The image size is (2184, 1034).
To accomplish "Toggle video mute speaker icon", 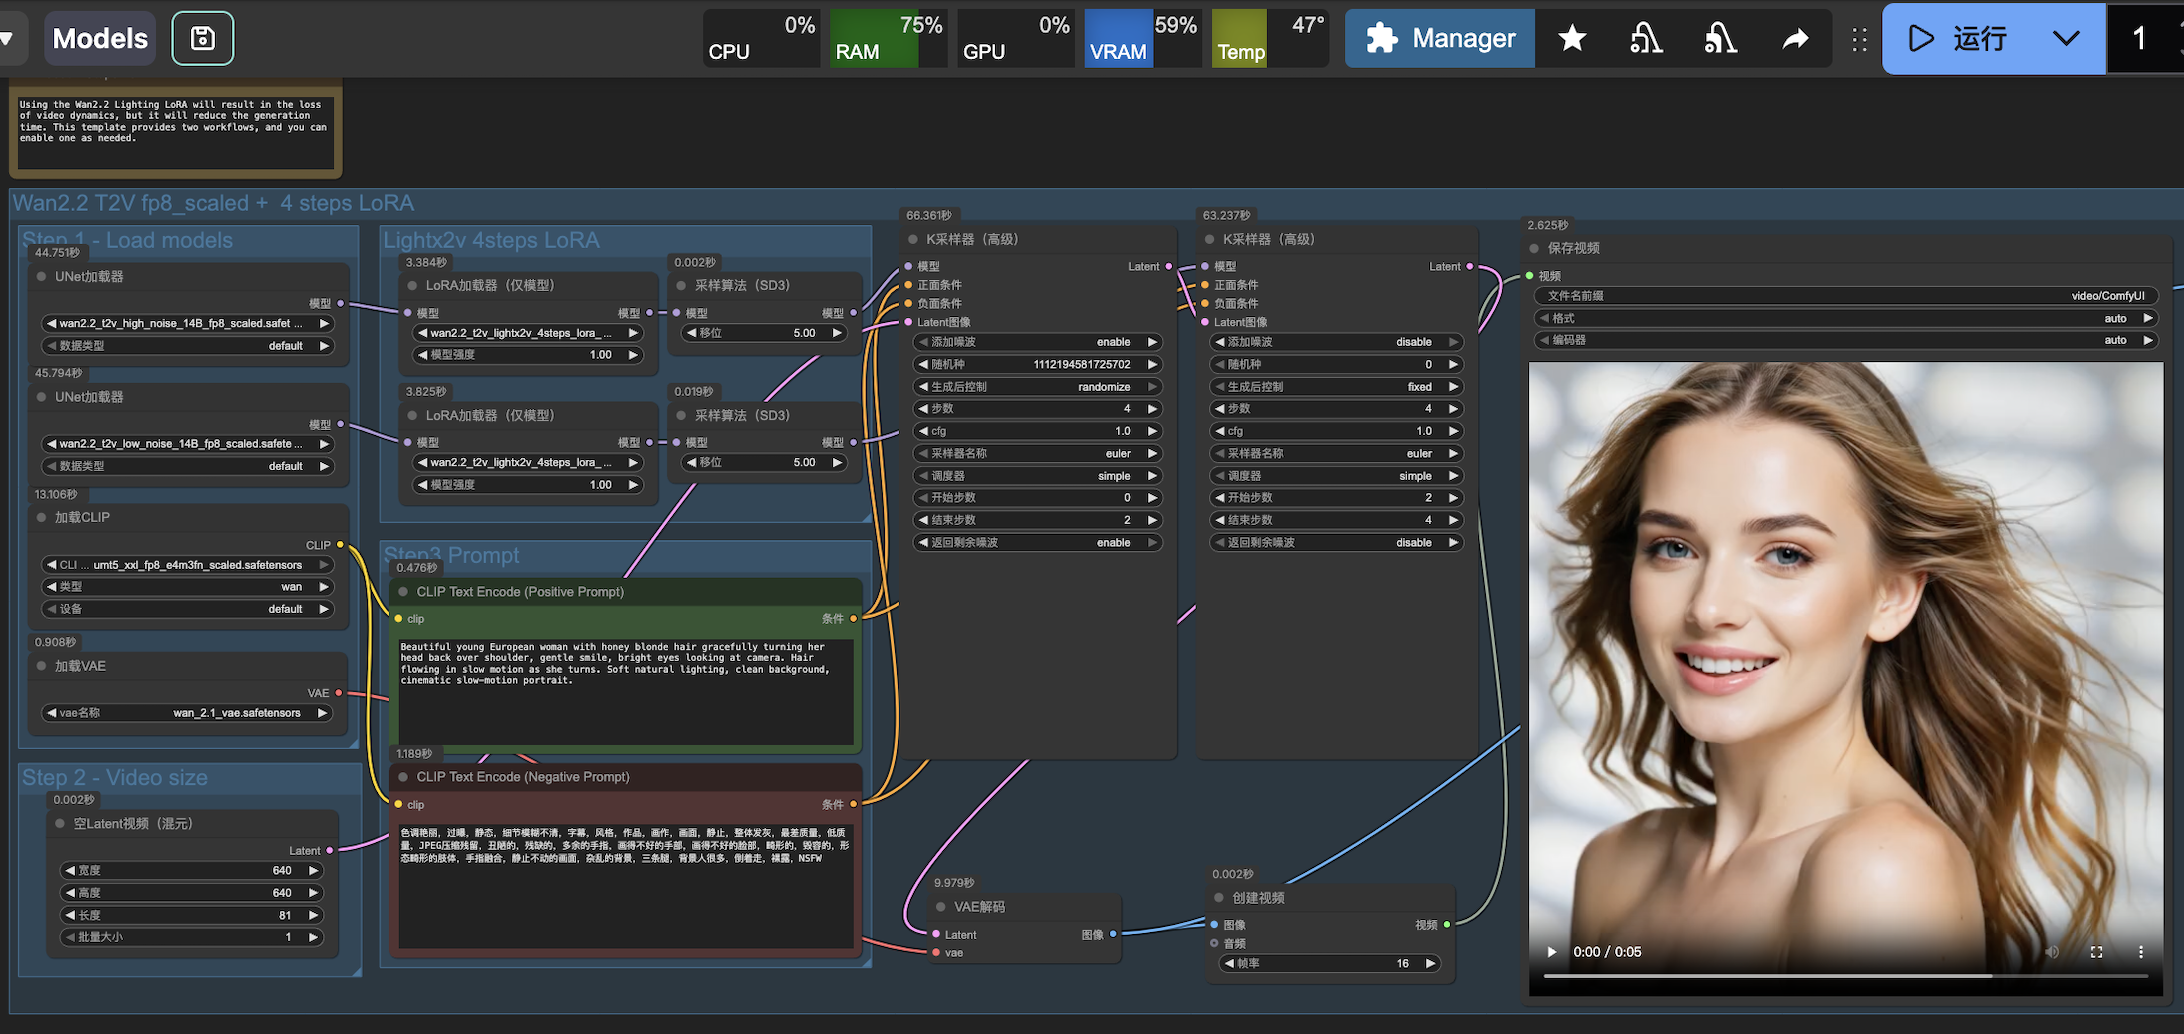I will (x=2052, y=952).
